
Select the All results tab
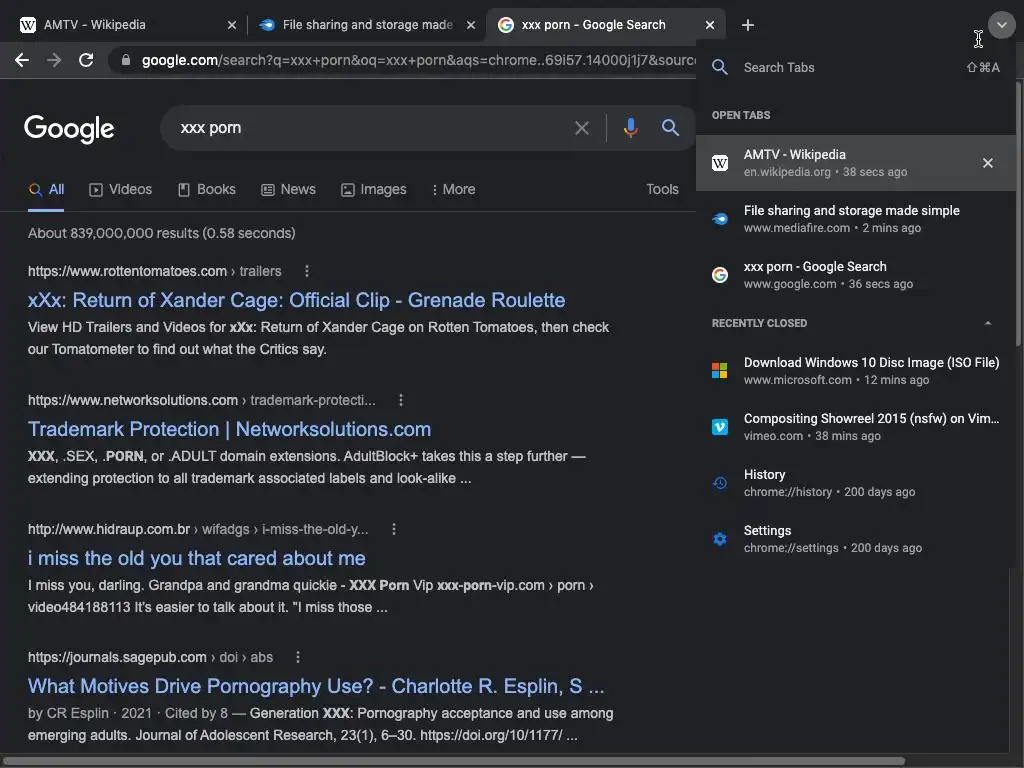(46, 189)
